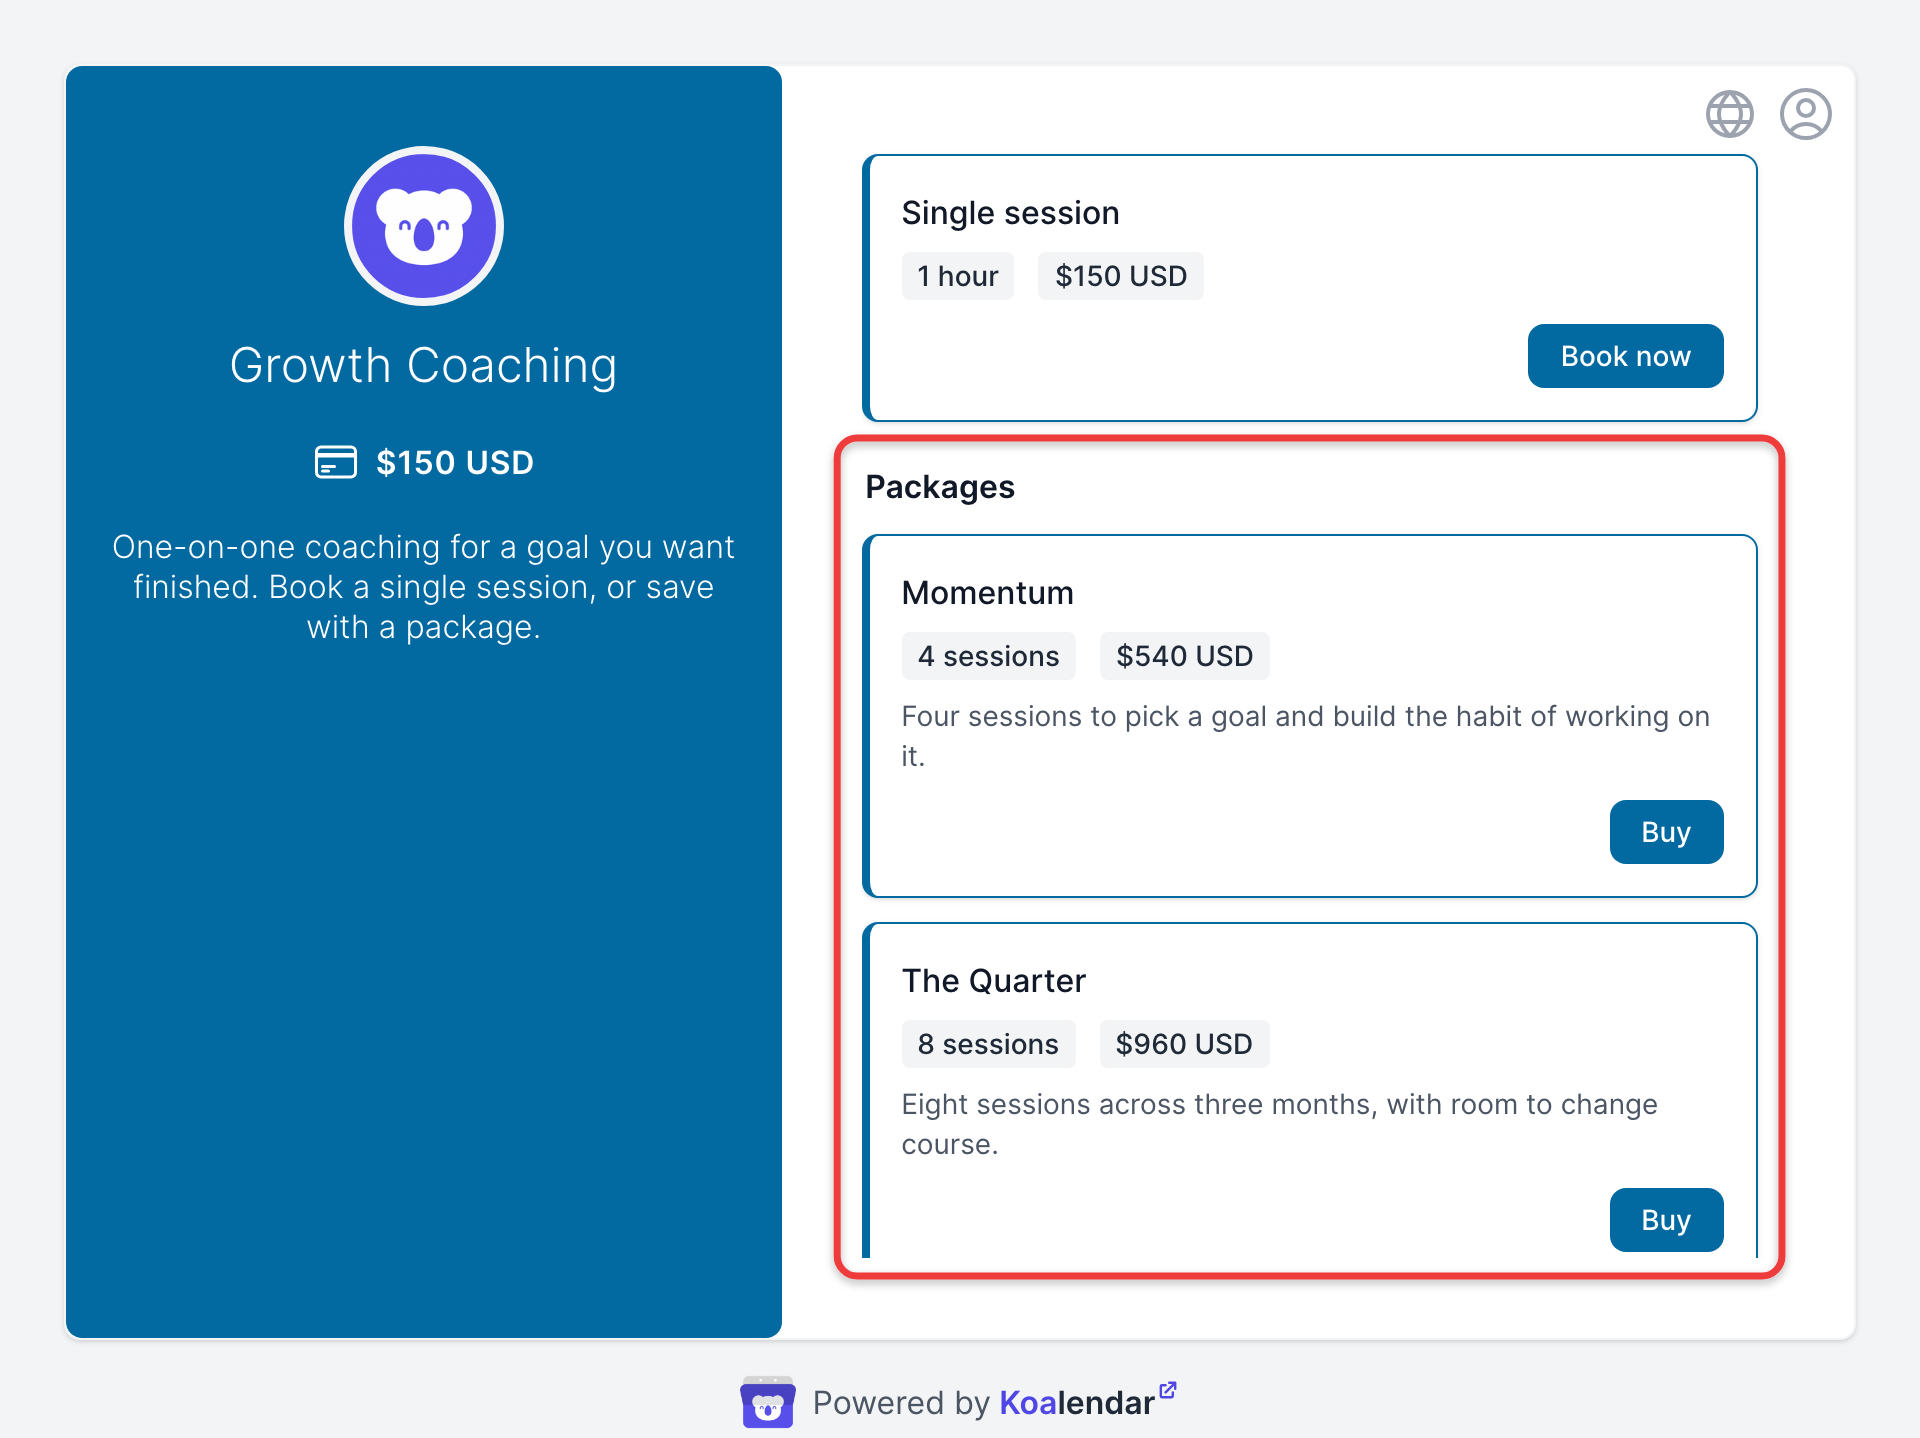Click the credit card price icon
Image resolution: width=1920 pixels, height=1438 pixels.
tap(336, 462)
